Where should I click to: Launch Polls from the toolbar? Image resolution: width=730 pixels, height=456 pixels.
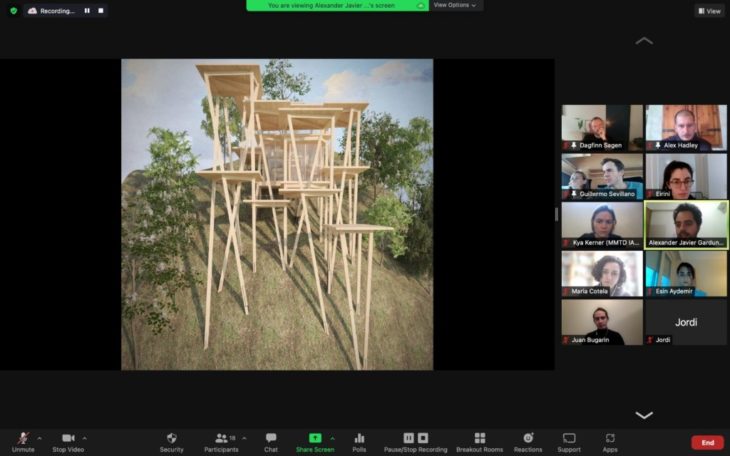[x=359, y=440]
